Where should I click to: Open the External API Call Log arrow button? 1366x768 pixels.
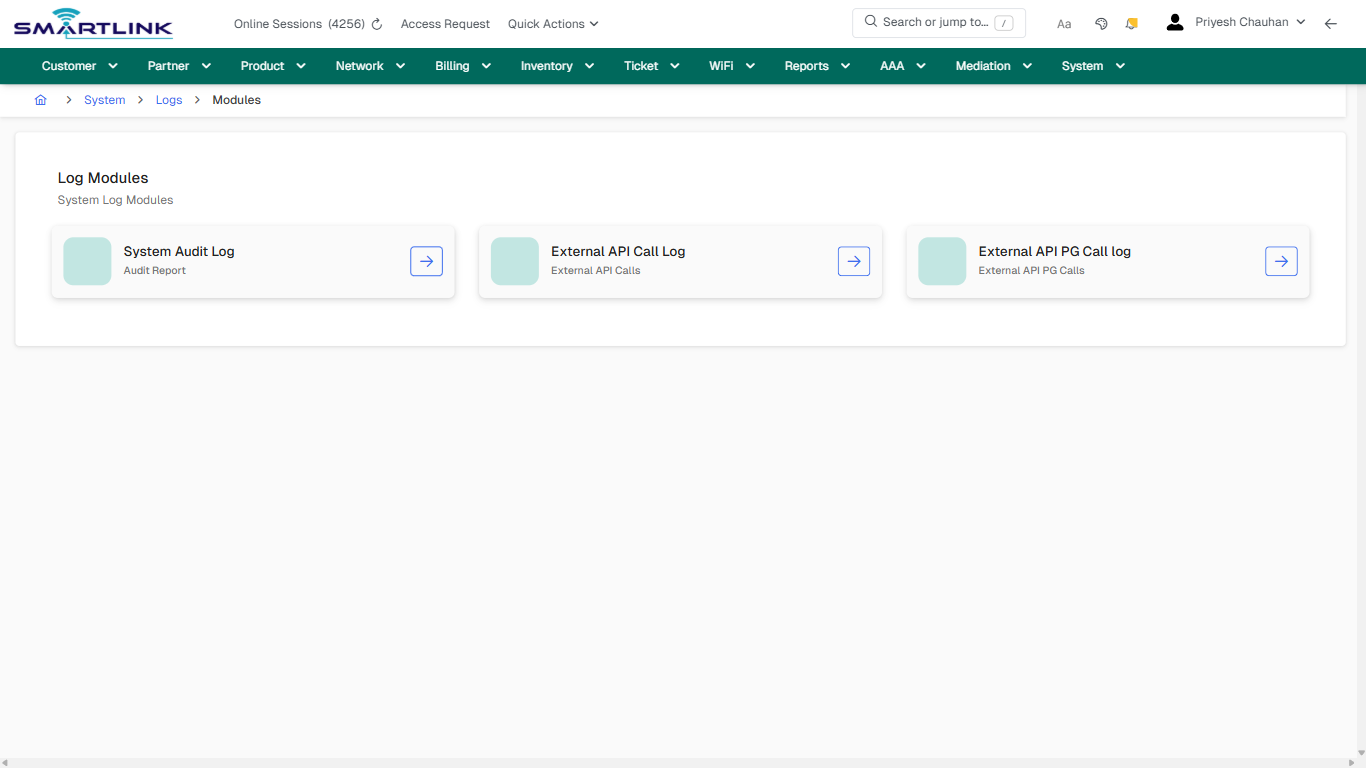[x=853, y=261]
